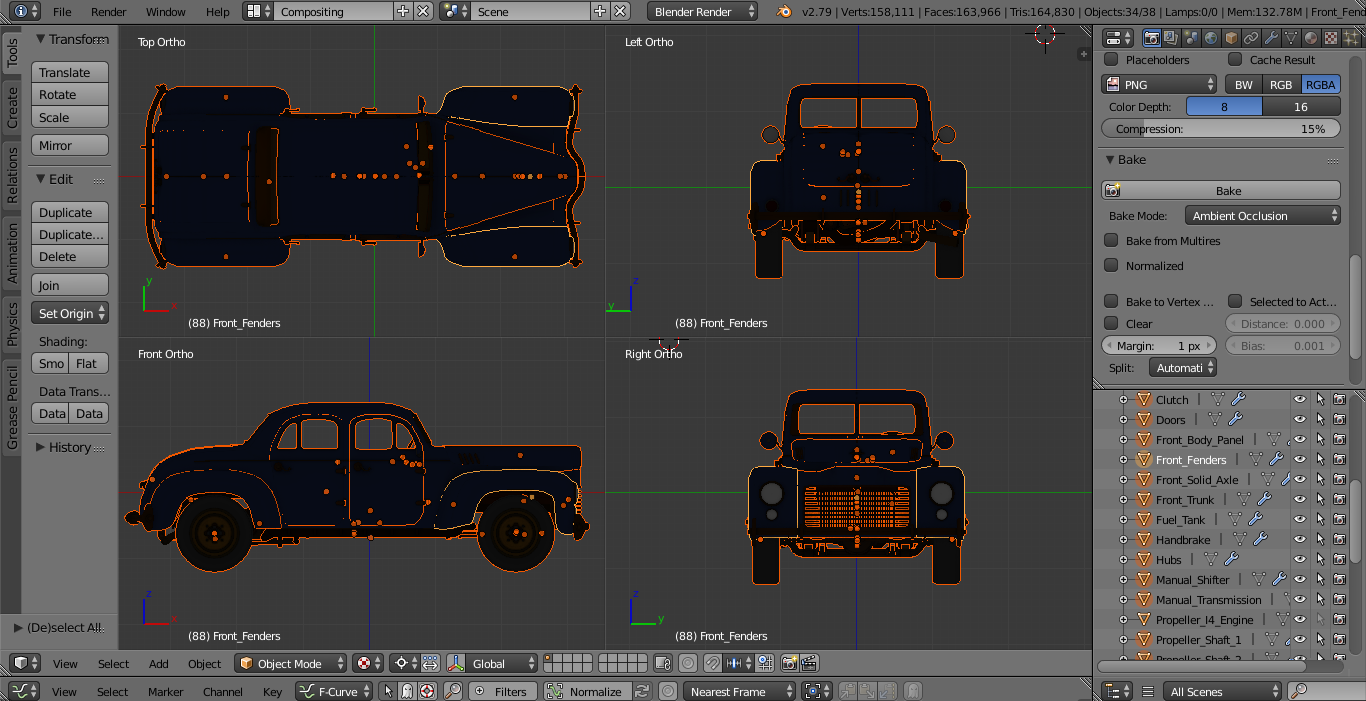Toggle proportional editing icon in 3D header
The width and height of the screenshot is (1366, 701).
[689, 663]
